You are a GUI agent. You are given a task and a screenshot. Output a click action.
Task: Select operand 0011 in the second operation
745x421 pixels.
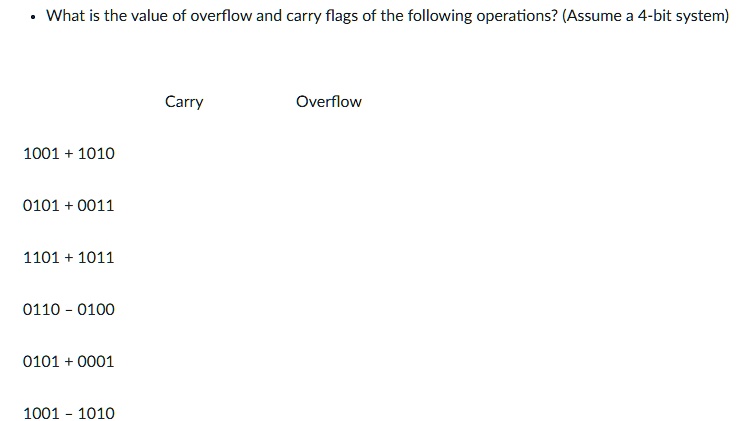click(x=97, y=206)
